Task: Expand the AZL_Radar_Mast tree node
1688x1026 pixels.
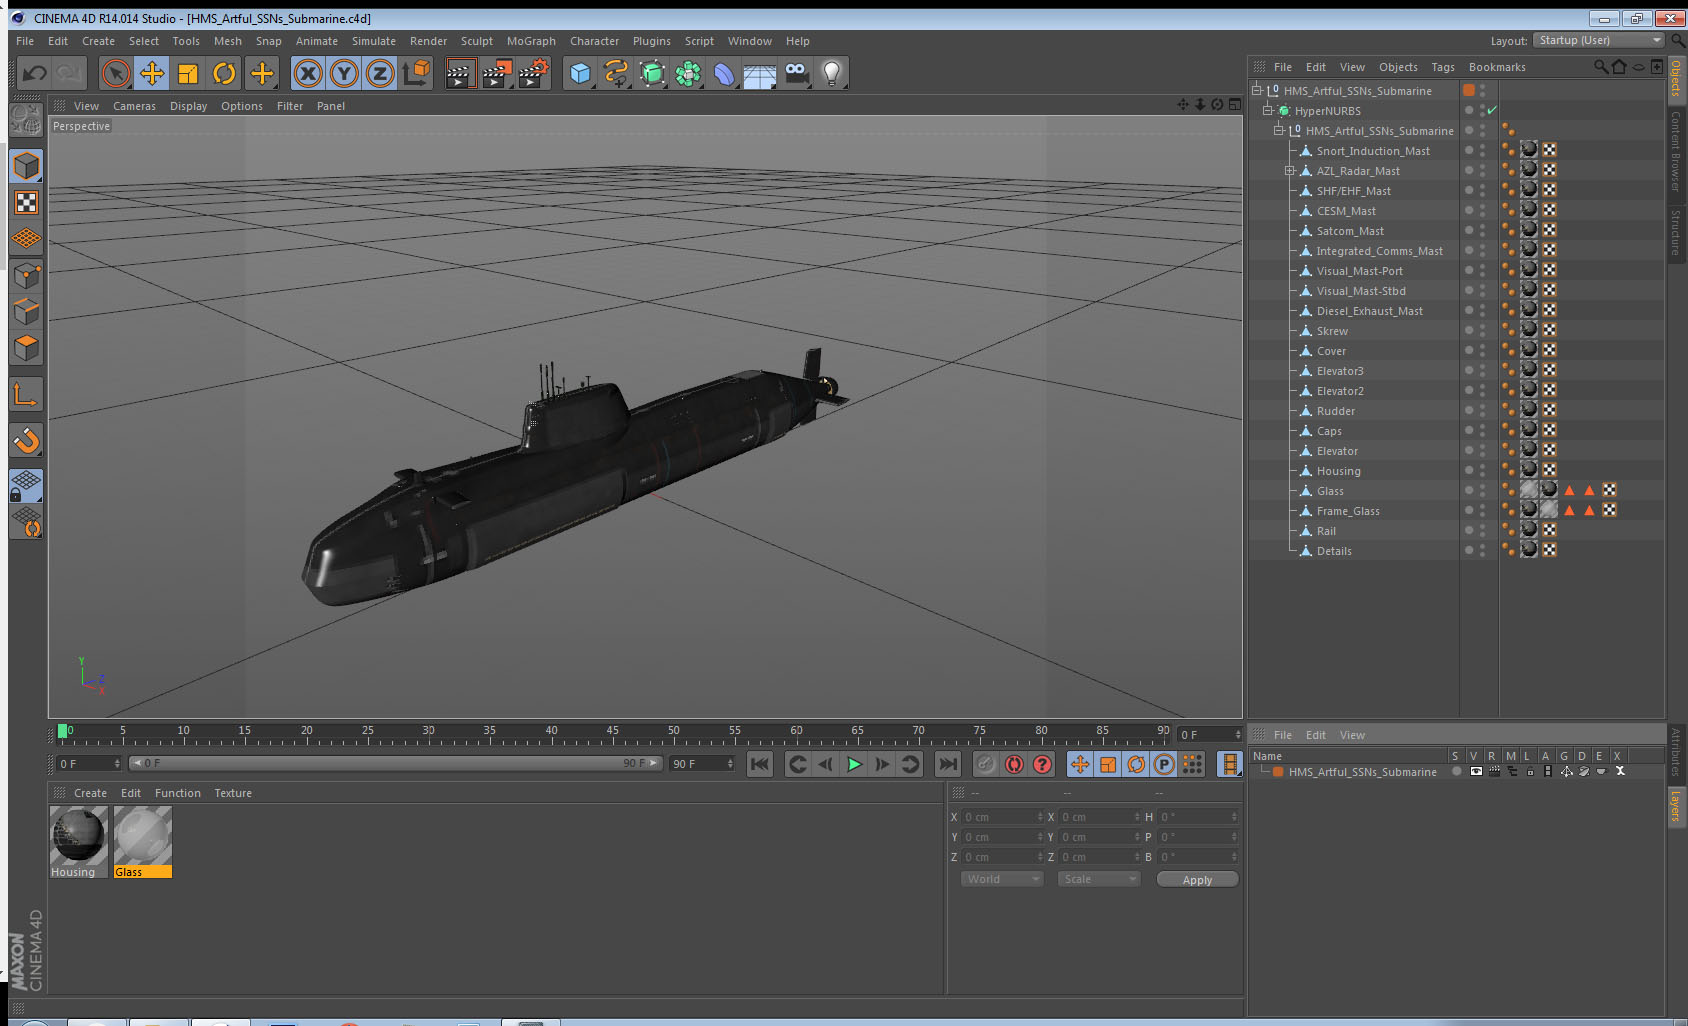Action: click(1290, 171)
